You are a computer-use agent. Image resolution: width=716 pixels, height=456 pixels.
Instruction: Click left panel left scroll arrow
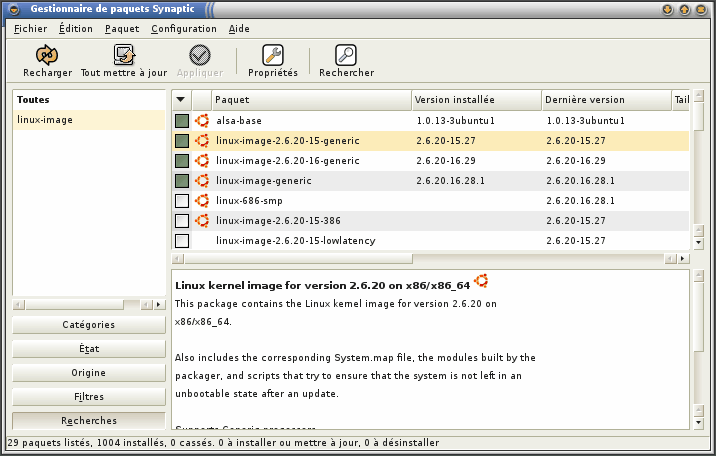(19, 304)
